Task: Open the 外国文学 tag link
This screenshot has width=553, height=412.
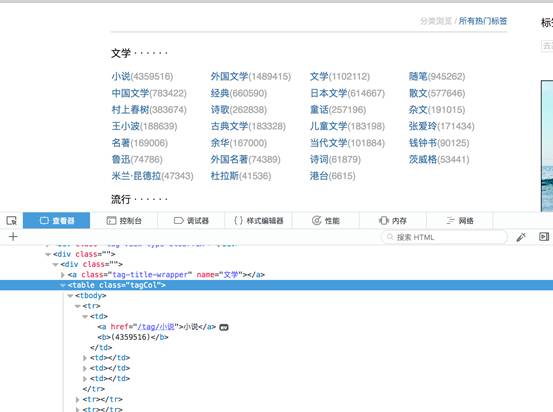Action: [229, 76]
